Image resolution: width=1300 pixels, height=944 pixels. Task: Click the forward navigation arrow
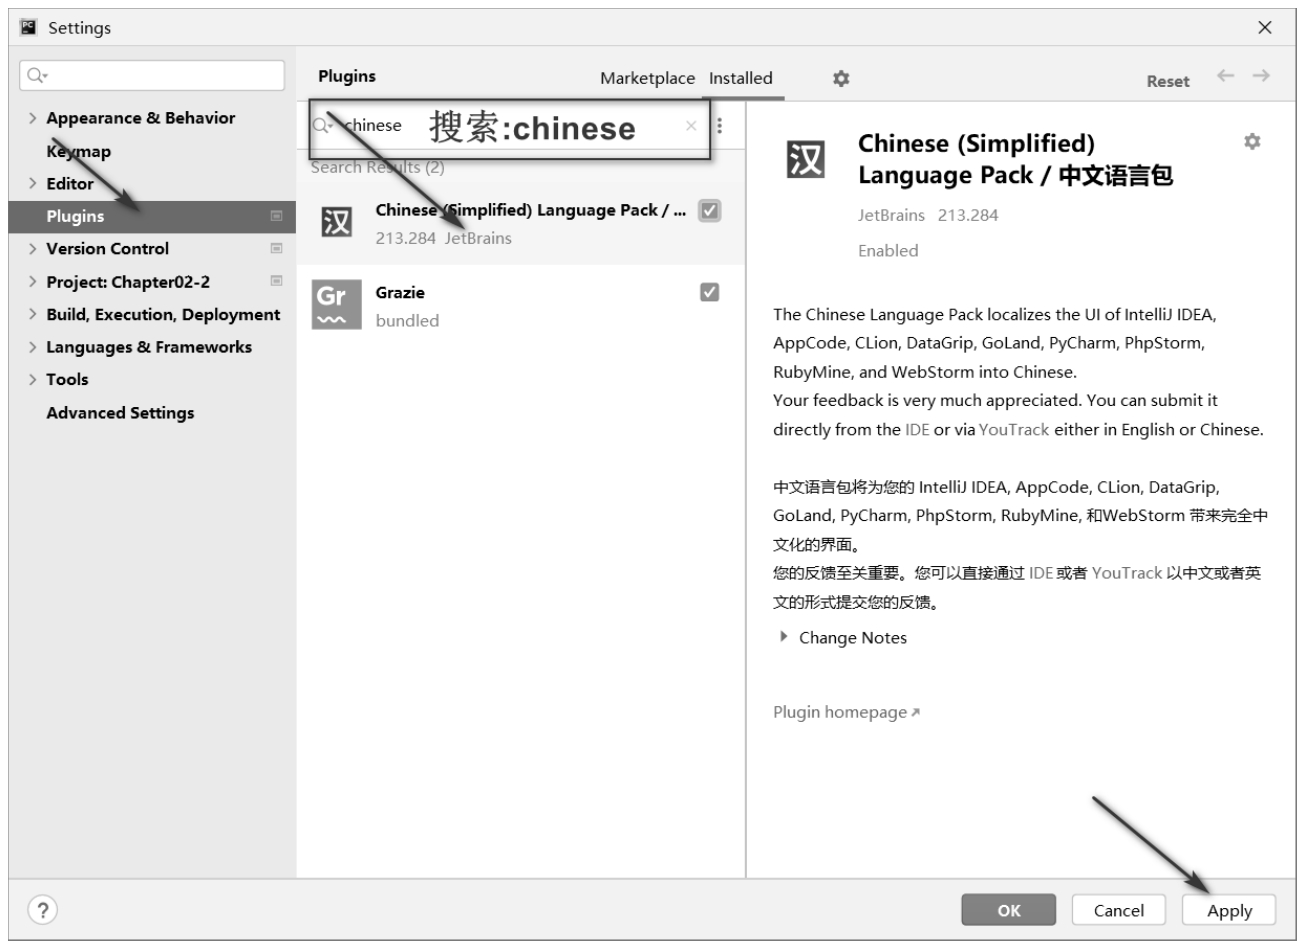point(1261,76)
